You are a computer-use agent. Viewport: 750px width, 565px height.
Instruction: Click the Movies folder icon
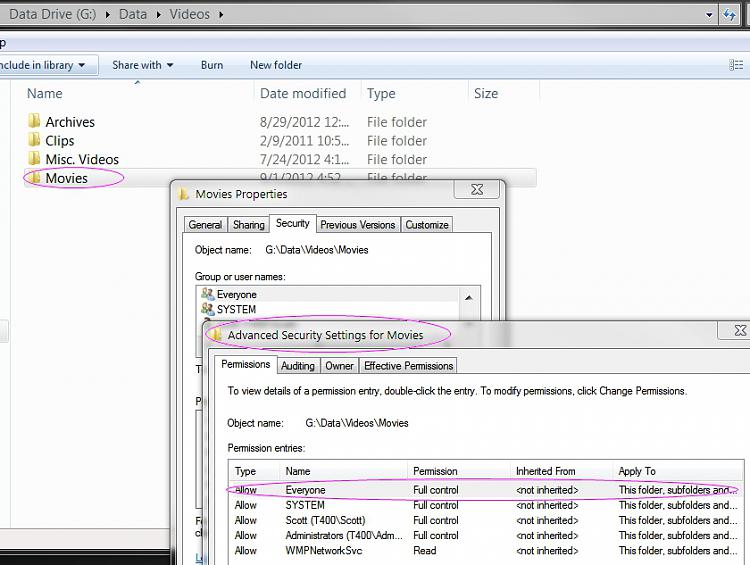[x=34, y=178]
